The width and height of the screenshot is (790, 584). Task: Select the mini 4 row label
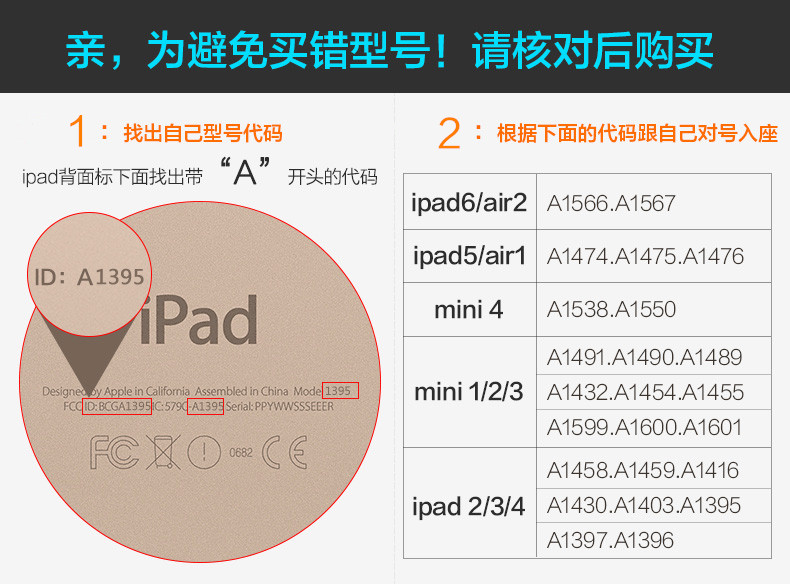tap(468, 310)
